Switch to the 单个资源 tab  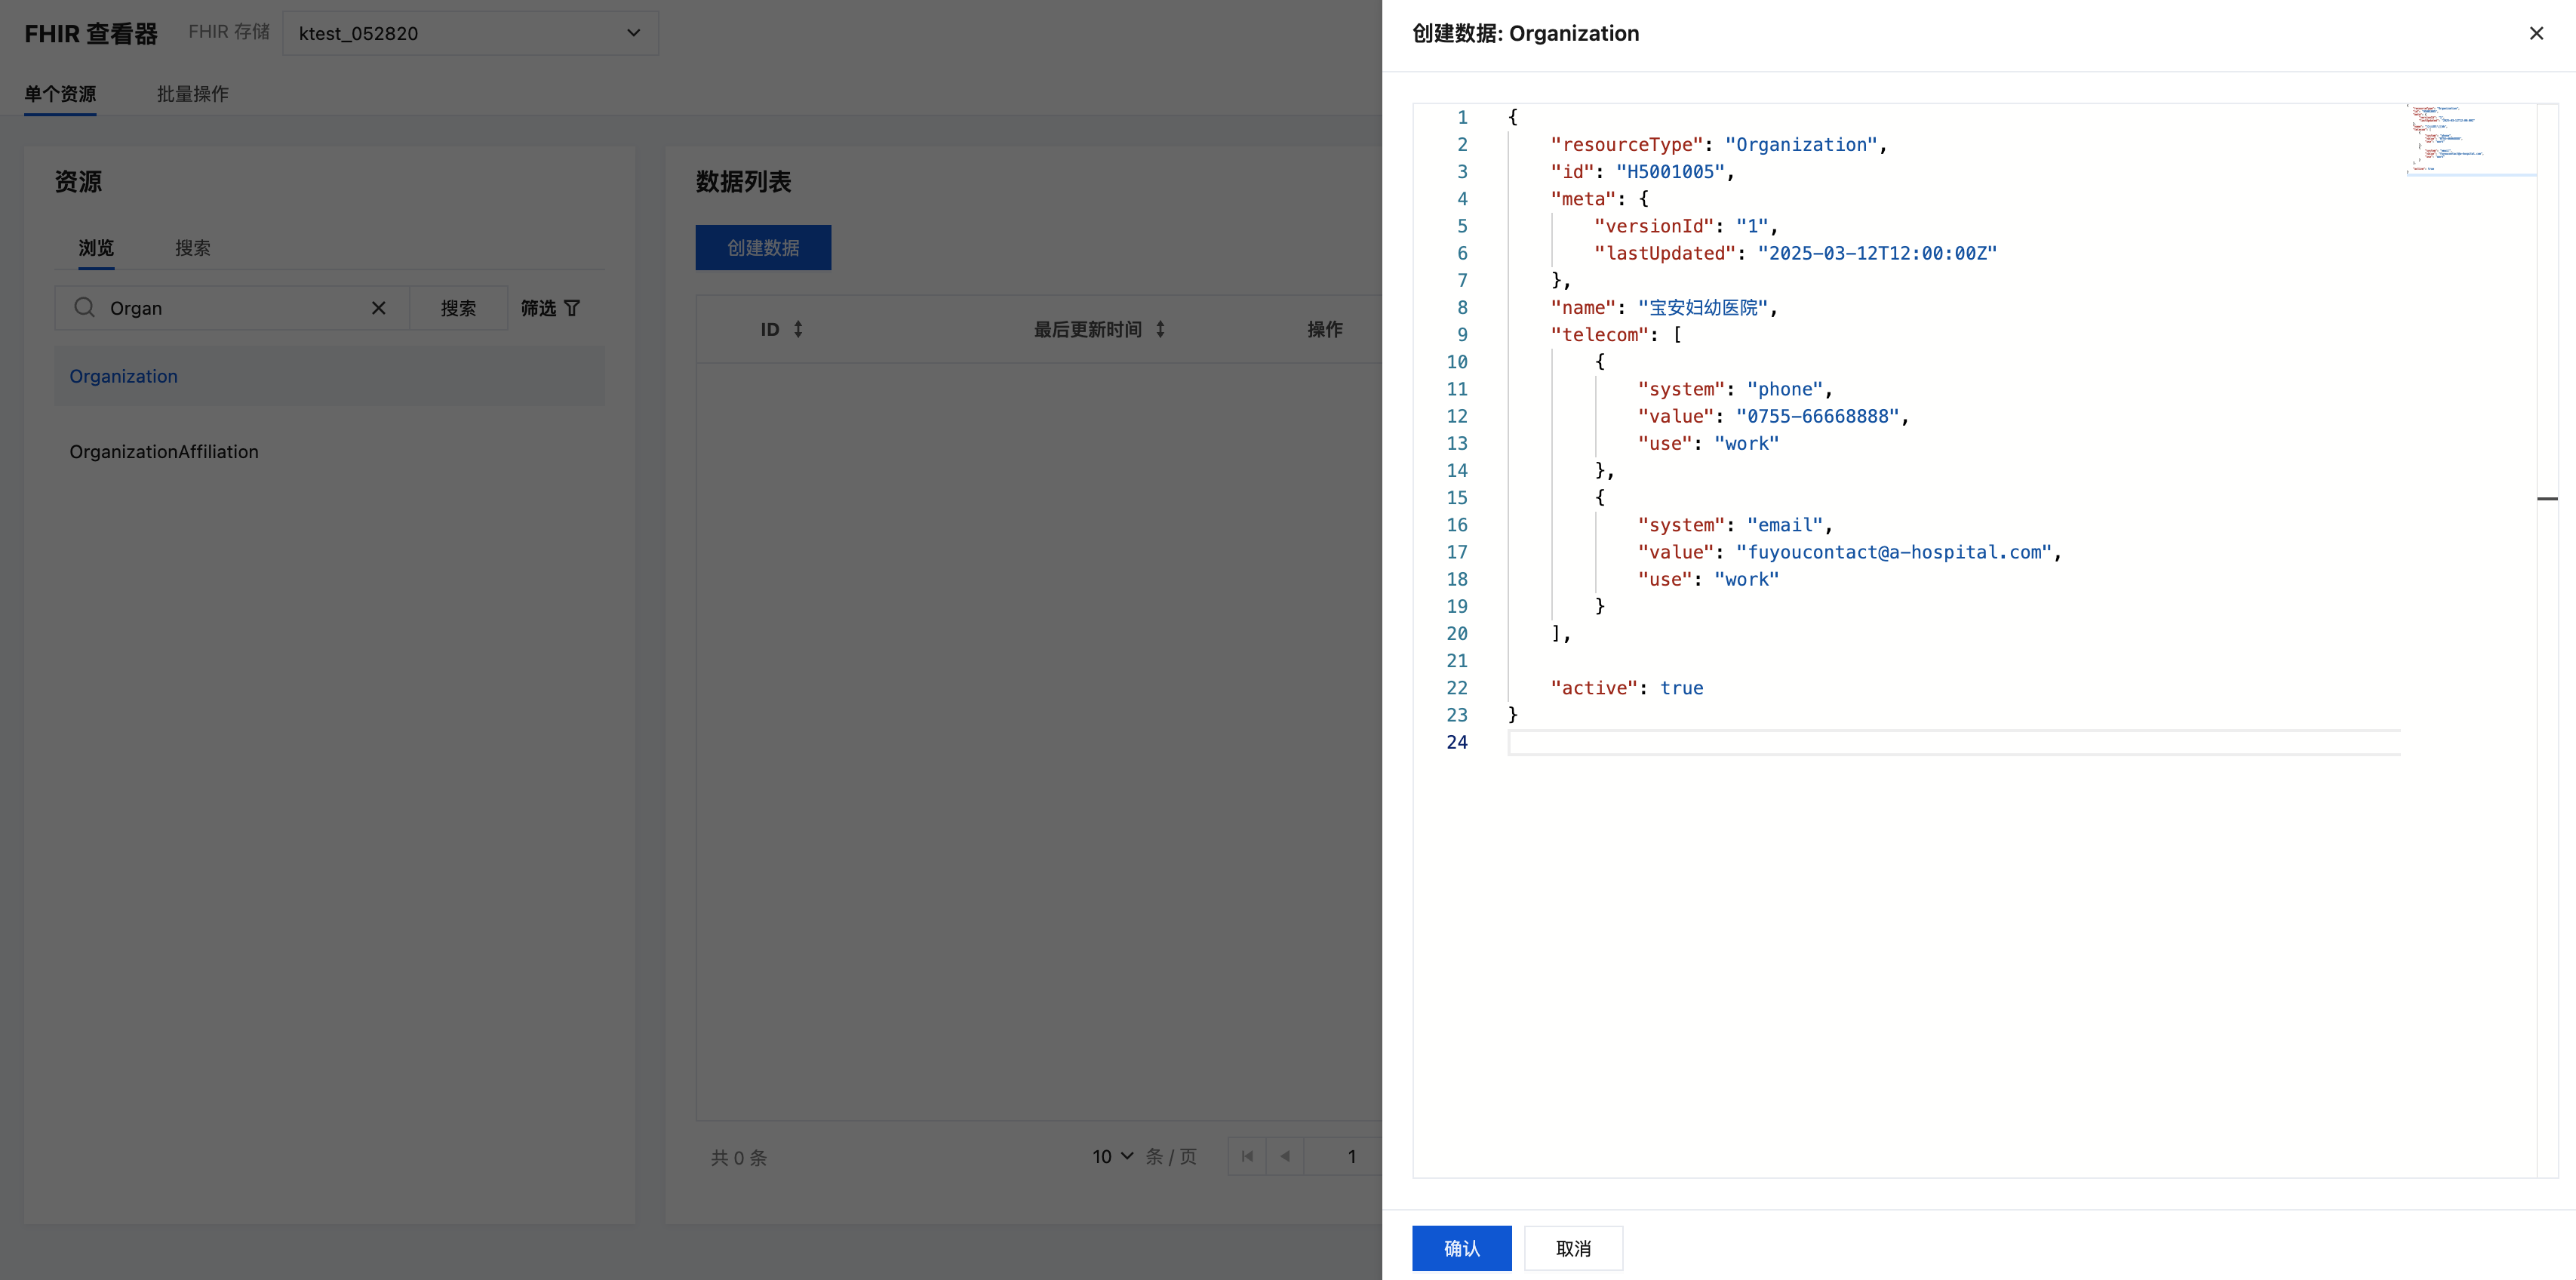(60, 94)
